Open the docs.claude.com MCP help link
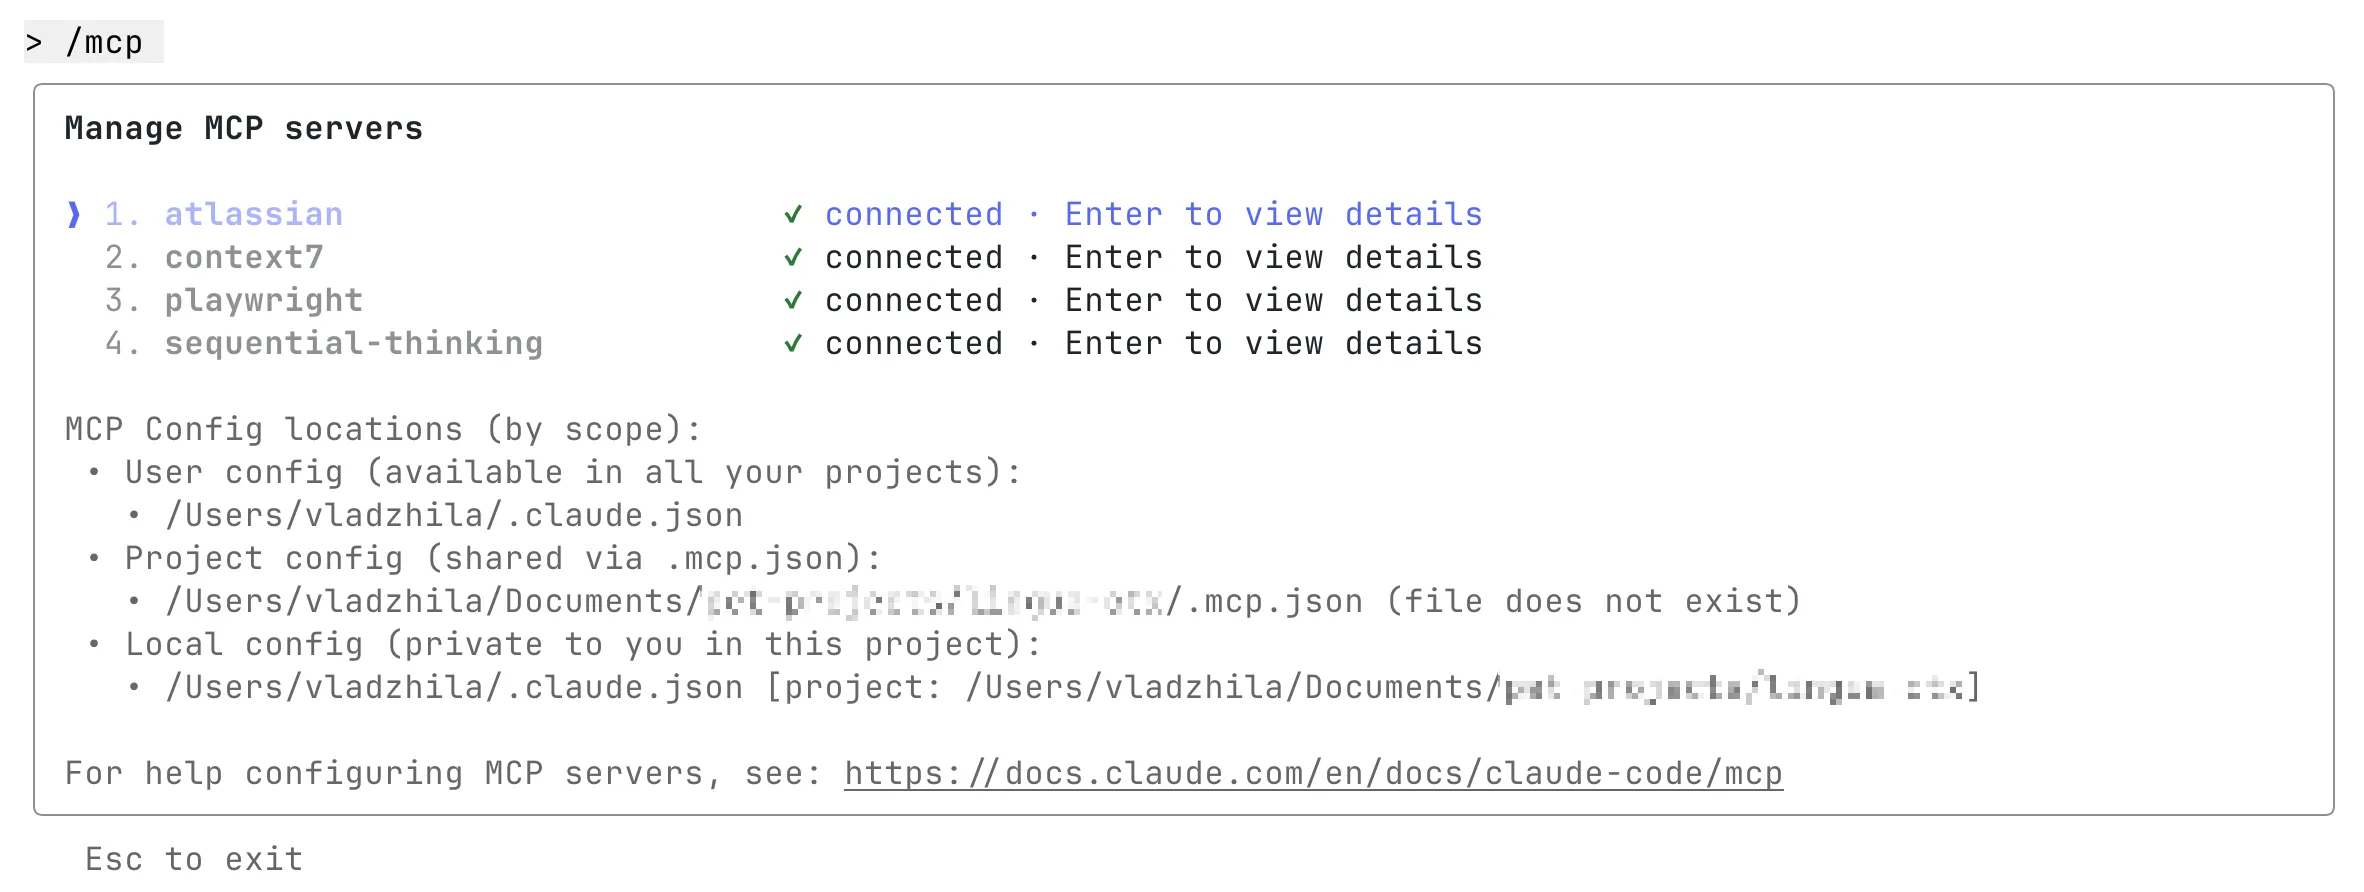2364x892 pixels. click(x=1312, y=774)
